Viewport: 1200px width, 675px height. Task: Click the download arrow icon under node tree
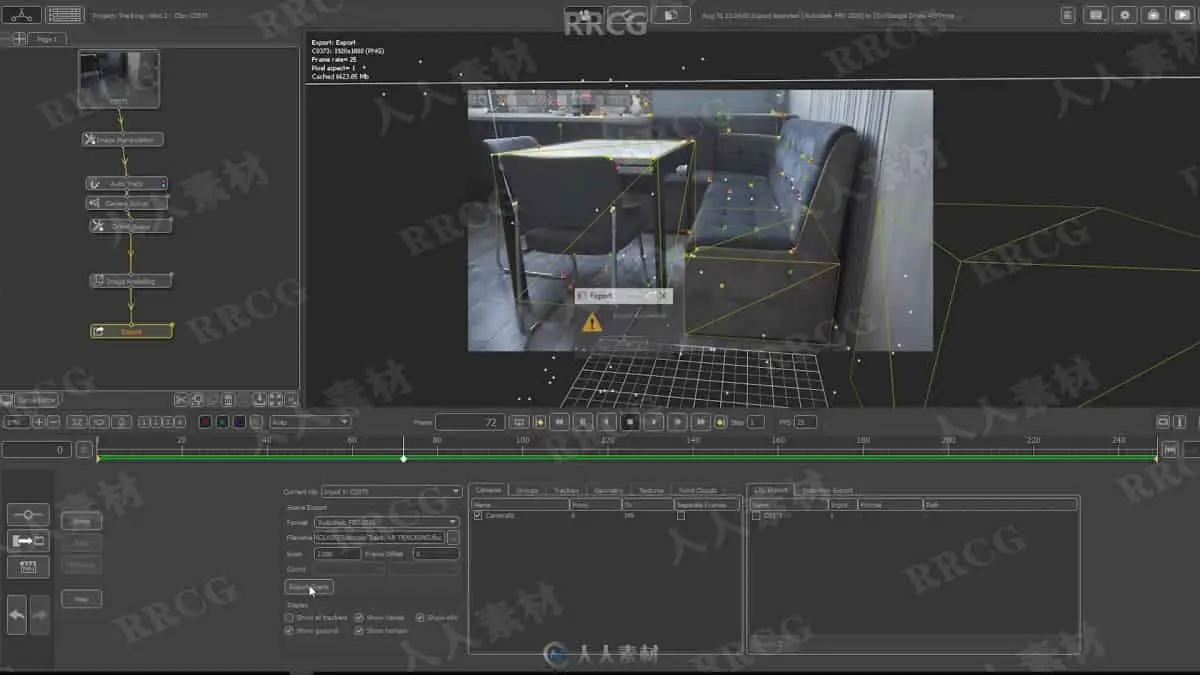point(260,399)
